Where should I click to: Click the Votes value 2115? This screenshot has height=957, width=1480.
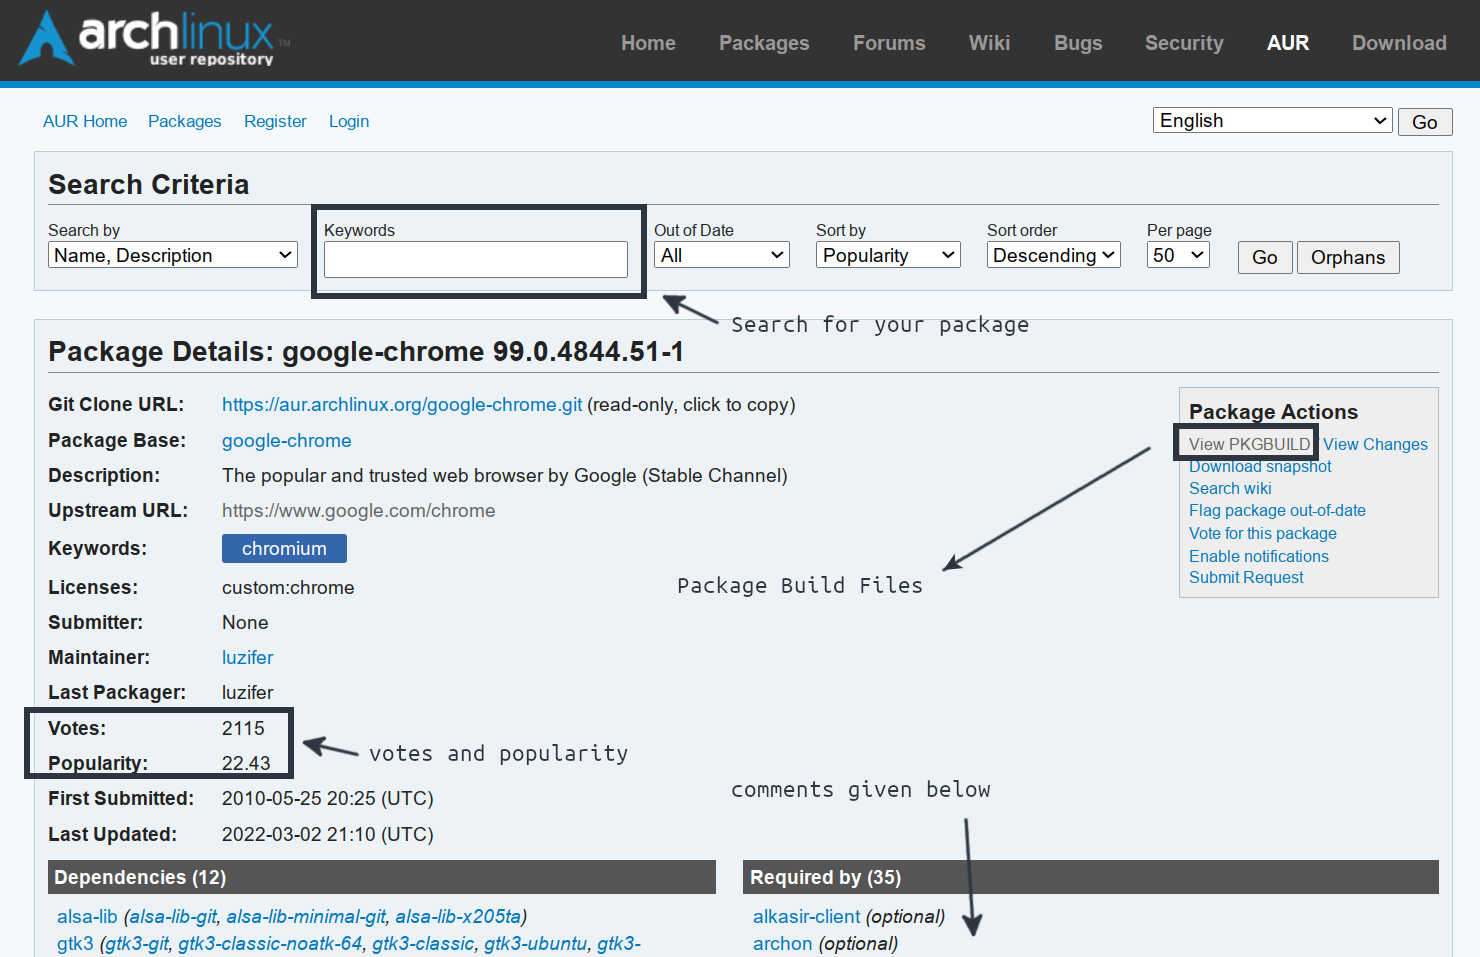click(x=243, y=728)
